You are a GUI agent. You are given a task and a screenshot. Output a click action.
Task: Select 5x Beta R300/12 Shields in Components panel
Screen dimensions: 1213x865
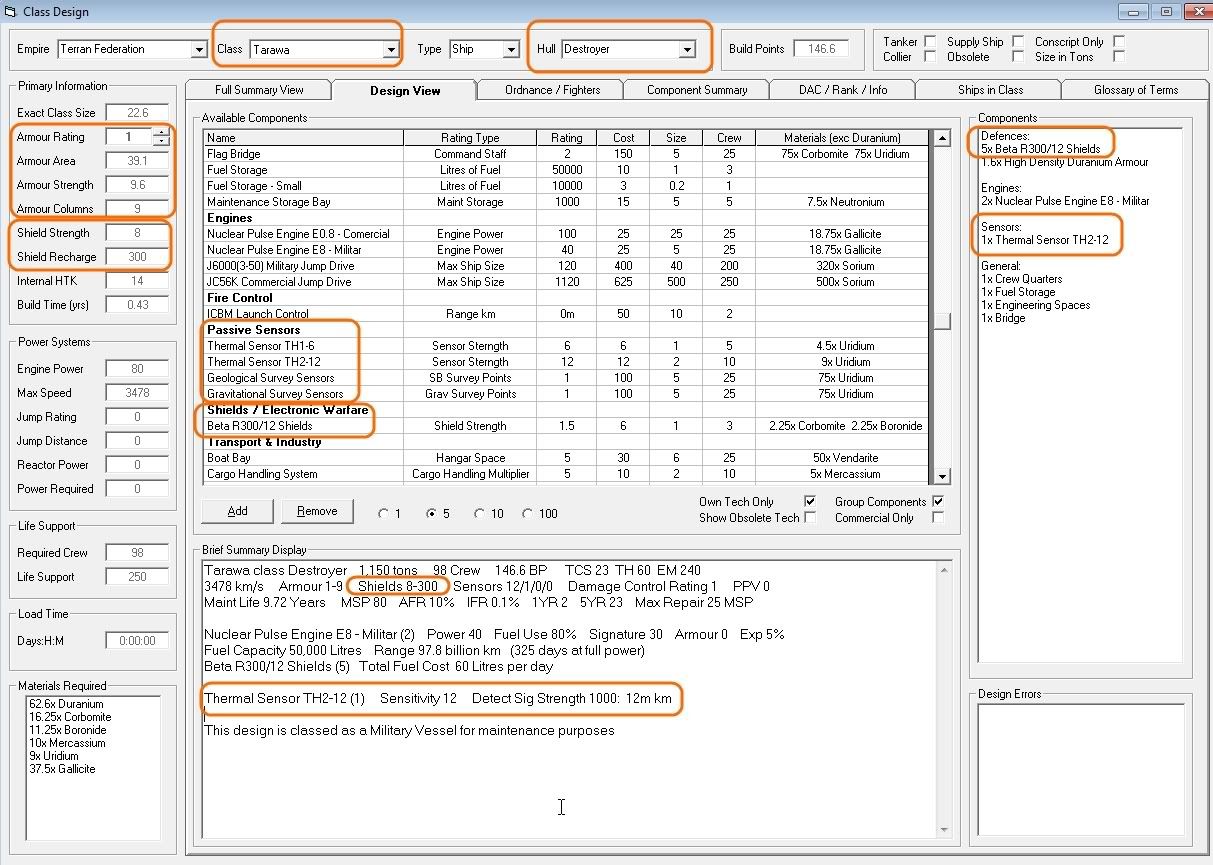click(1040, 149)
